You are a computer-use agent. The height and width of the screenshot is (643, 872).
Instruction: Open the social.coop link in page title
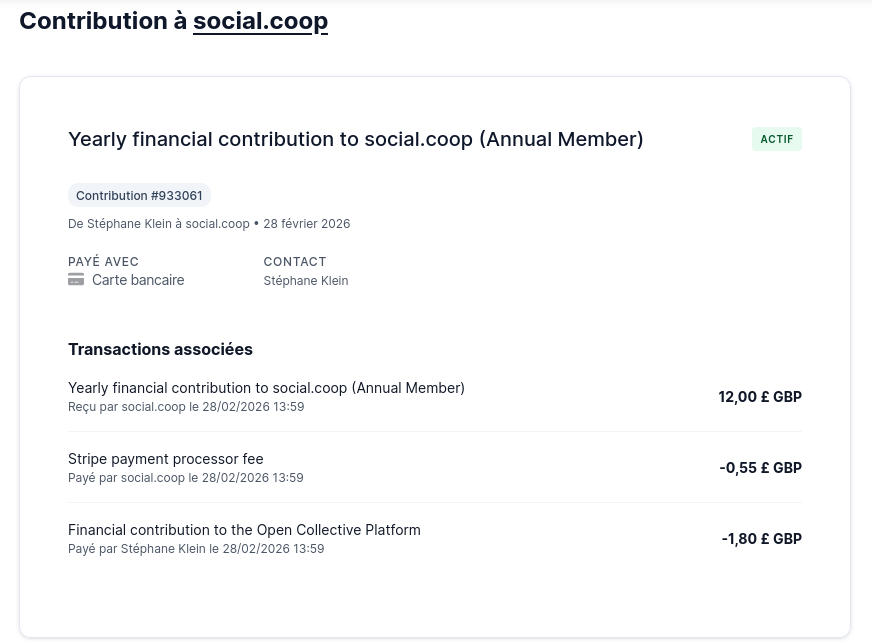point(260,21)
